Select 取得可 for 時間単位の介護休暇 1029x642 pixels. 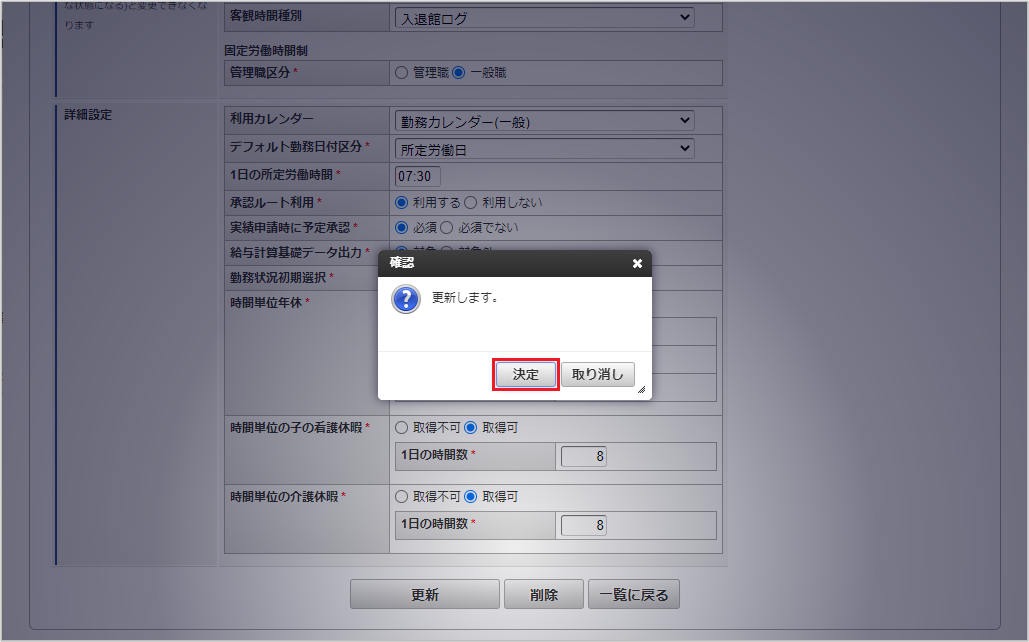coord(471,497)
